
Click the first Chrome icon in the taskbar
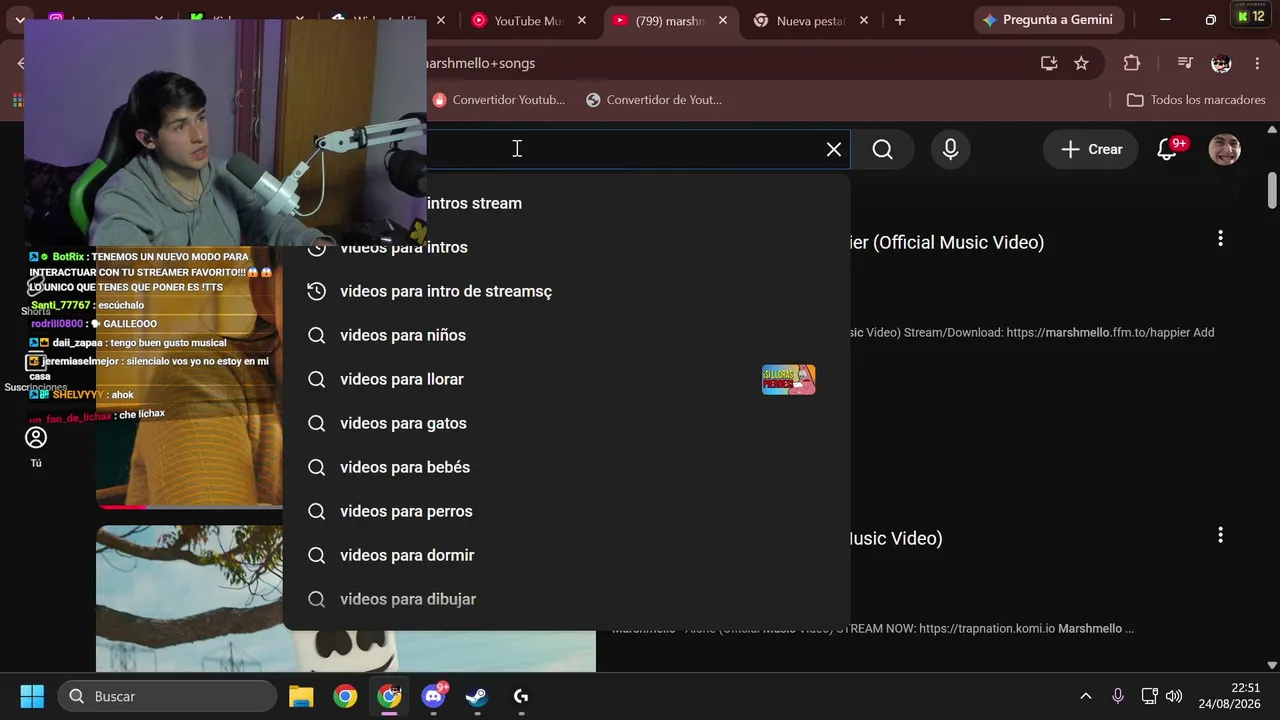(345, 696)
